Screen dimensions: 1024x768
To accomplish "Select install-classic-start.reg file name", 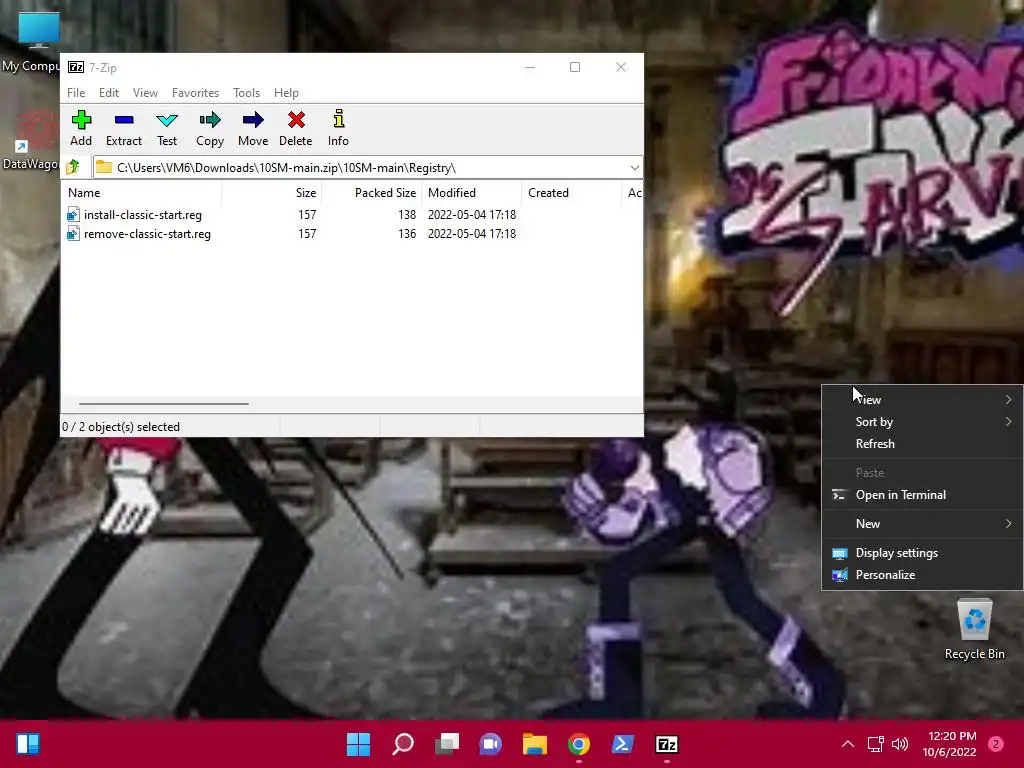I will click(x=143, y=215).
